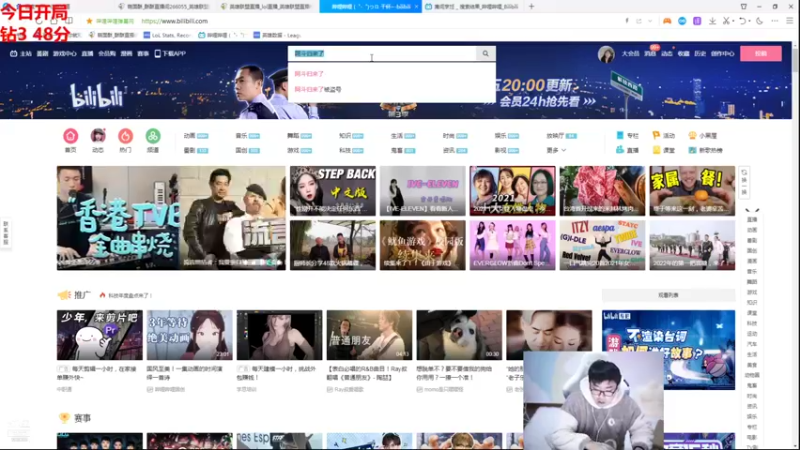Open the 少年来剪片吧 promoted thumbnail
Viewport: 800px width, 450px height.
[99, 335]
